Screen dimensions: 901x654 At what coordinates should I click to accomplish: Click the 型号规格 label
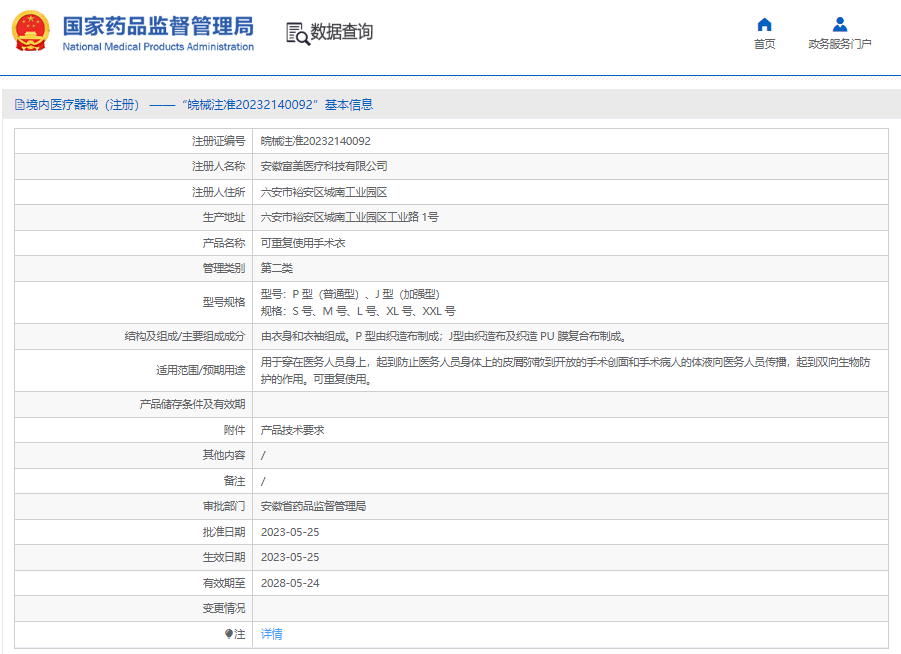(224, 302)
